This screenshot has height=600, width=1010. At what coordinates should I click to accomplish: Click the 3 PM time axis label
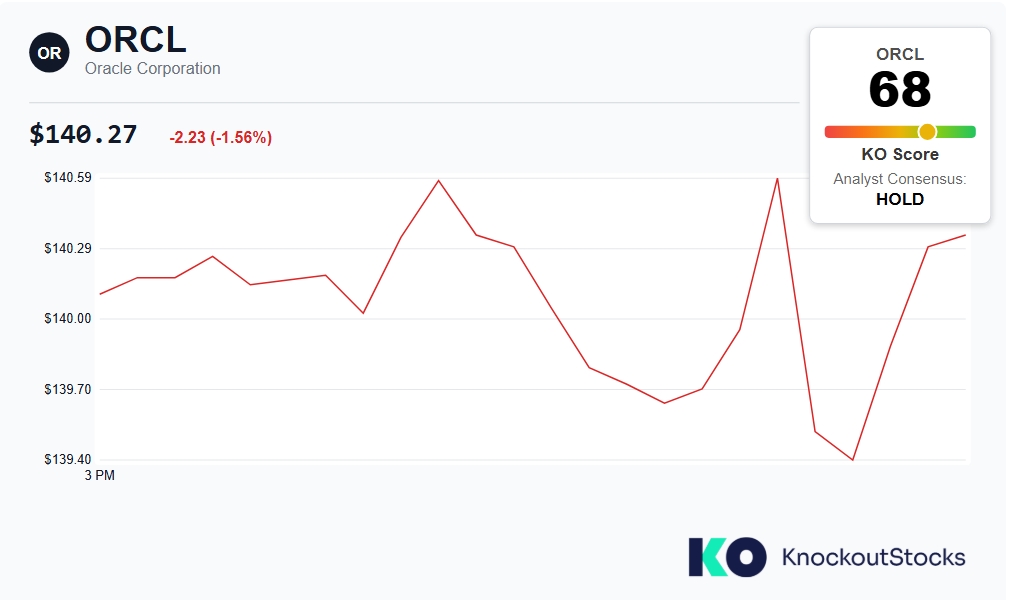click(x=100, y=476)
